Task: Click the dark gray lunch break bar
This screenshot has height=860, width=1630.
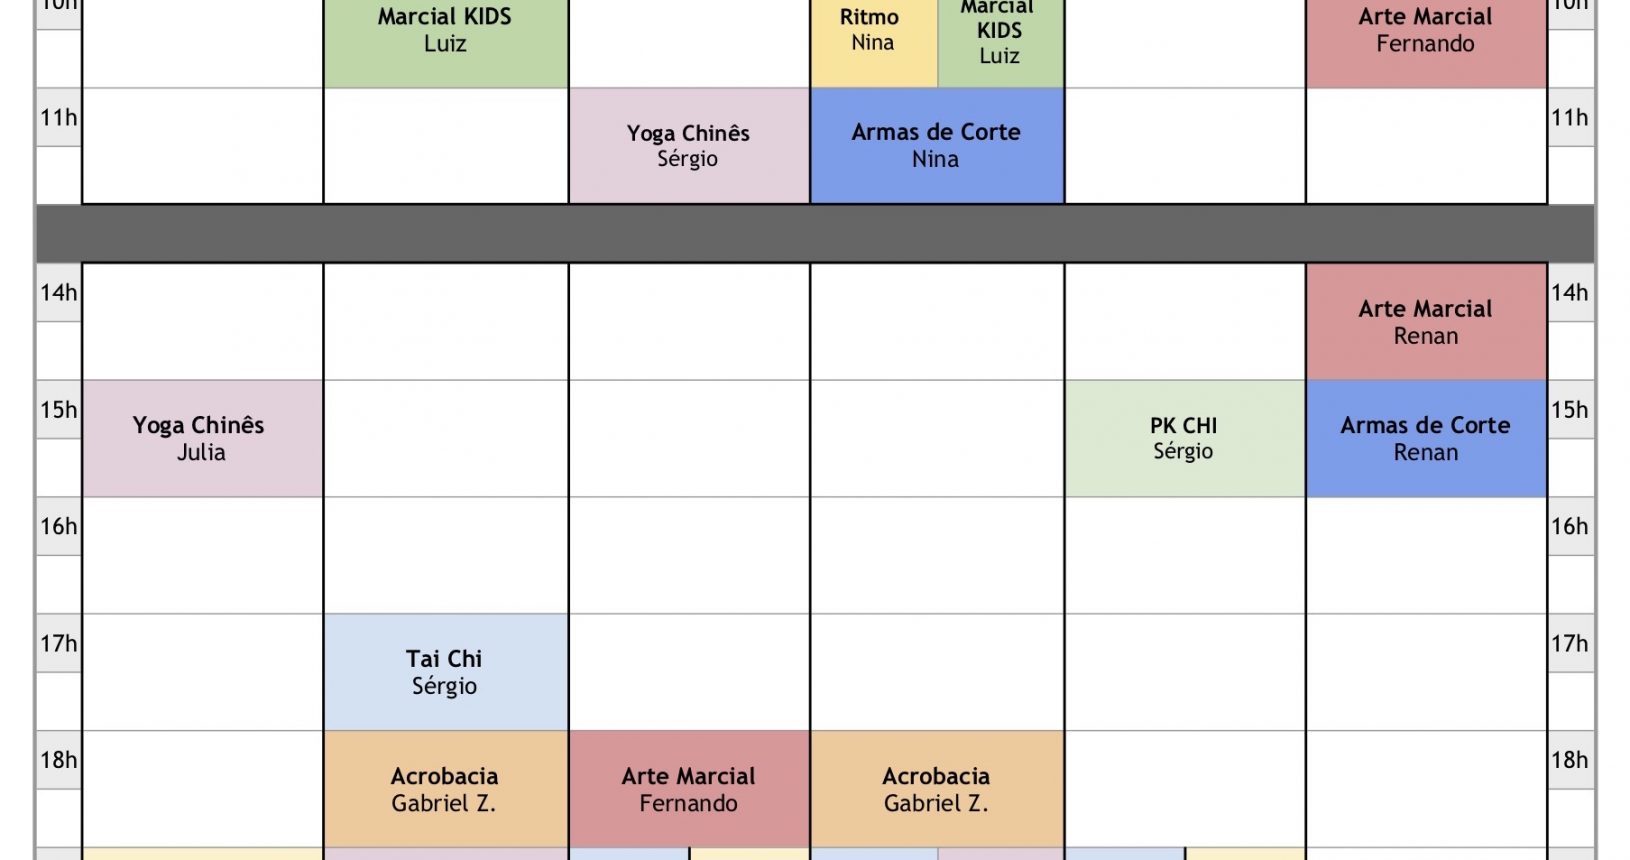Action: coord(815,234)
